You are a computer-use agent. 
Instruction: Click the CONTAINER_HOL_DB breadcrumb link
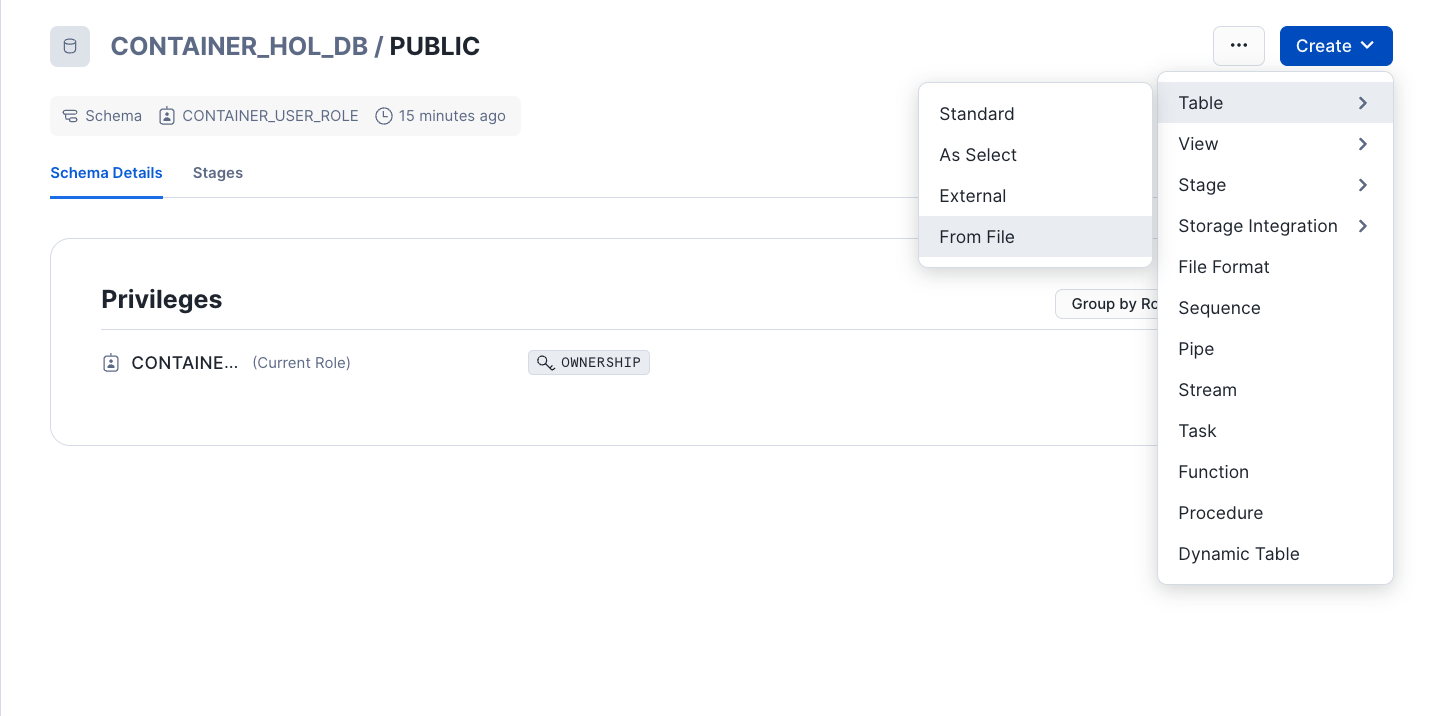click(x=239, y=46)
